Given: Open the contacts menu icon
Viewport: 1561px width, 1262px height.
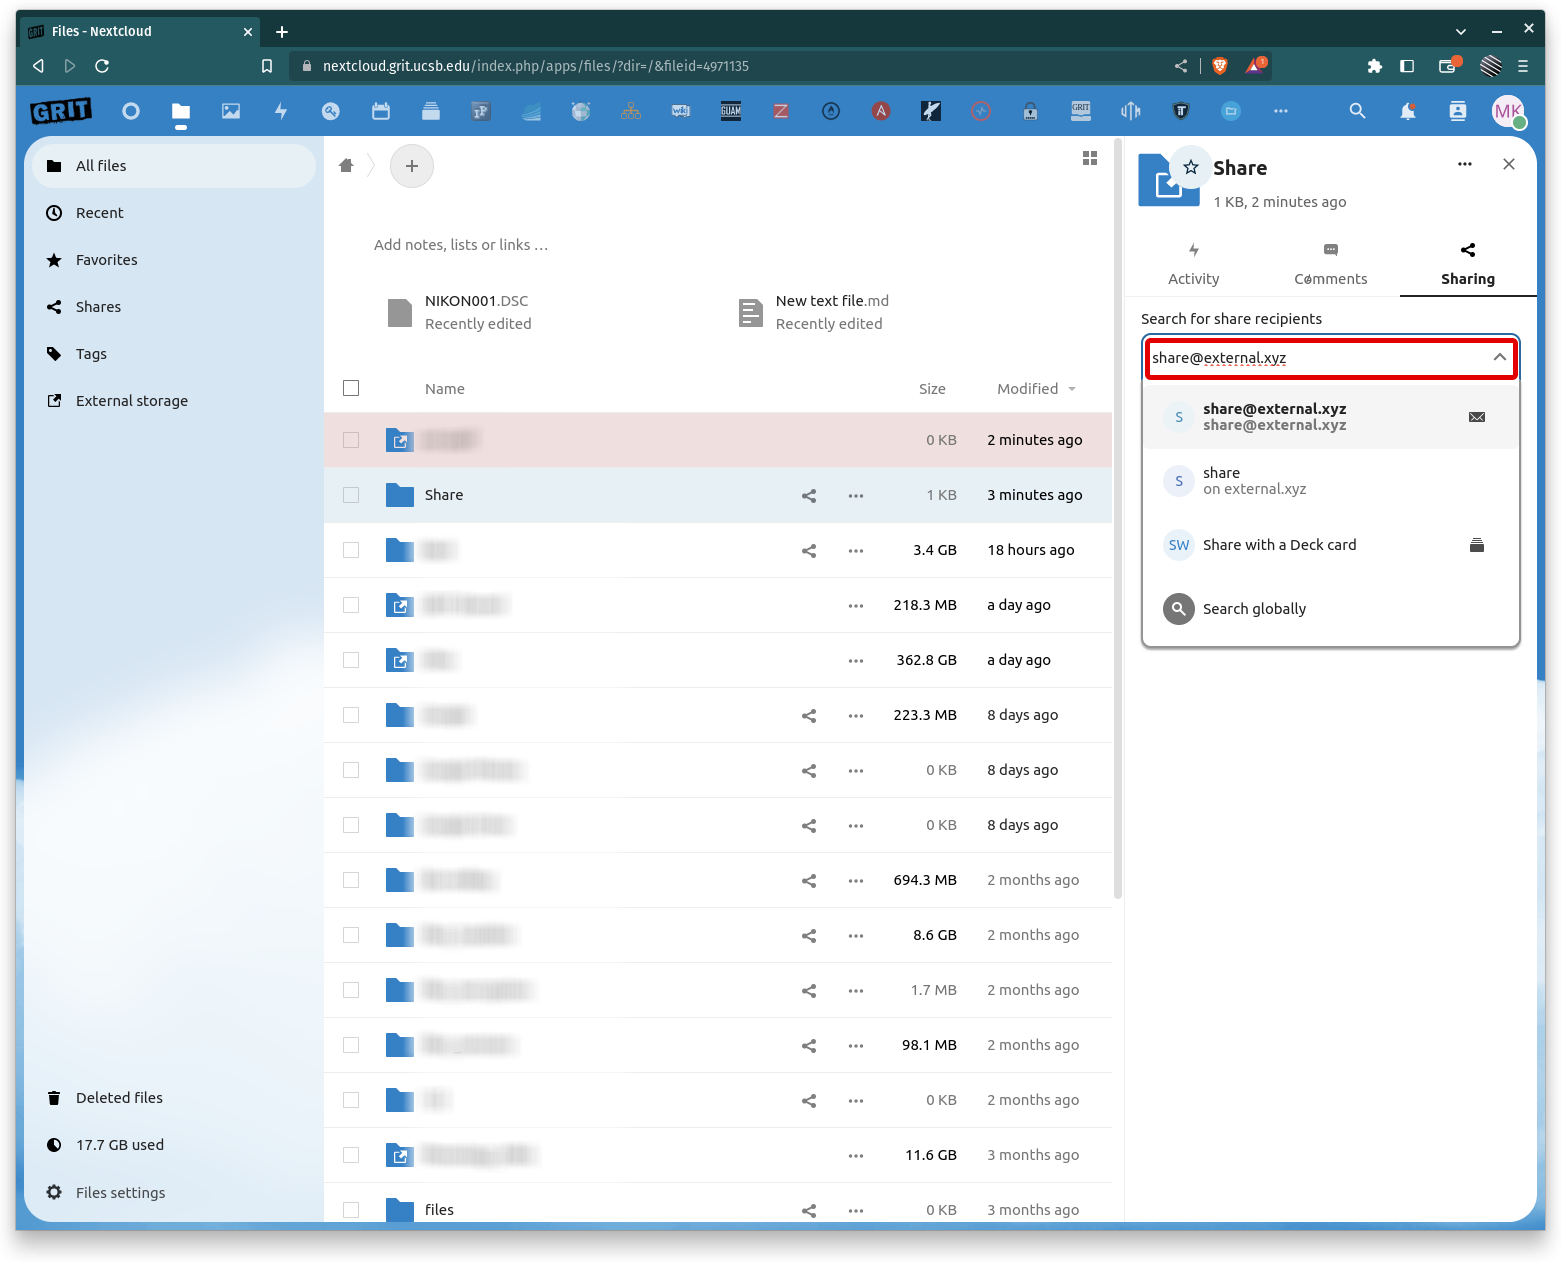Looking at the screenshot, I should (1458, 111).
